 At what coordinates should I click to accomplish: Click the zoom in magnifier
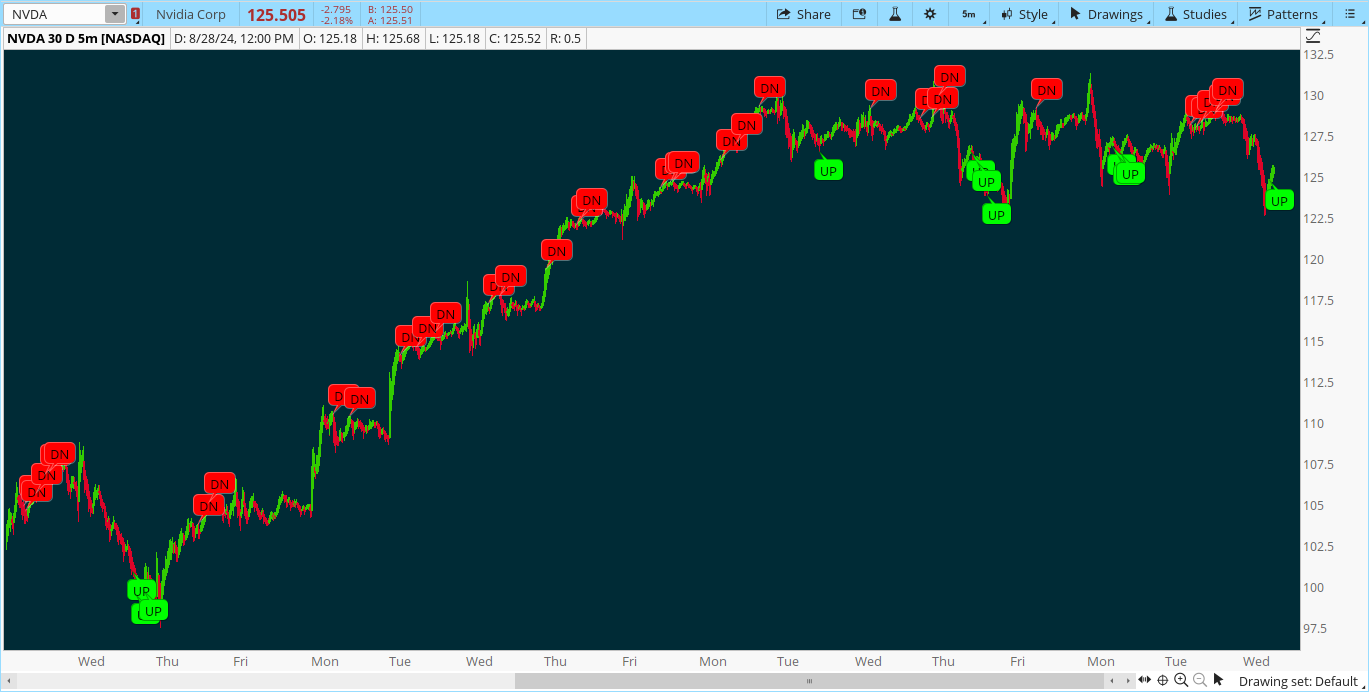click(x=1181, y=680)
